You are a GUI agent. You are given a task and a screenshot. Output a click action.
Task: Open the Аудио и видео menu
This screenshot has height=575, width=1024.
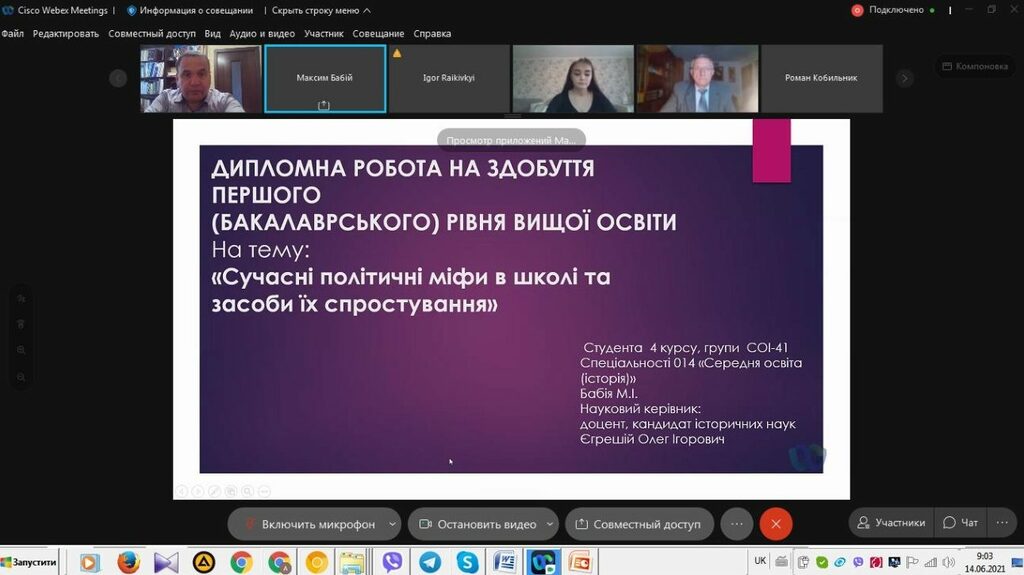[262, 33]
